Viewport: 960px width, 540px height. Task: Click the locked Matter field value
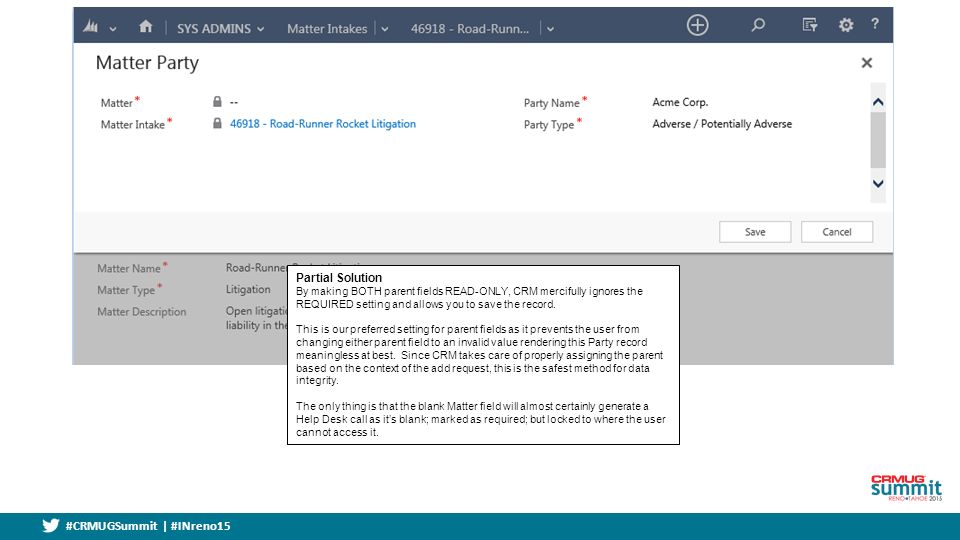(x=234, y=102)
